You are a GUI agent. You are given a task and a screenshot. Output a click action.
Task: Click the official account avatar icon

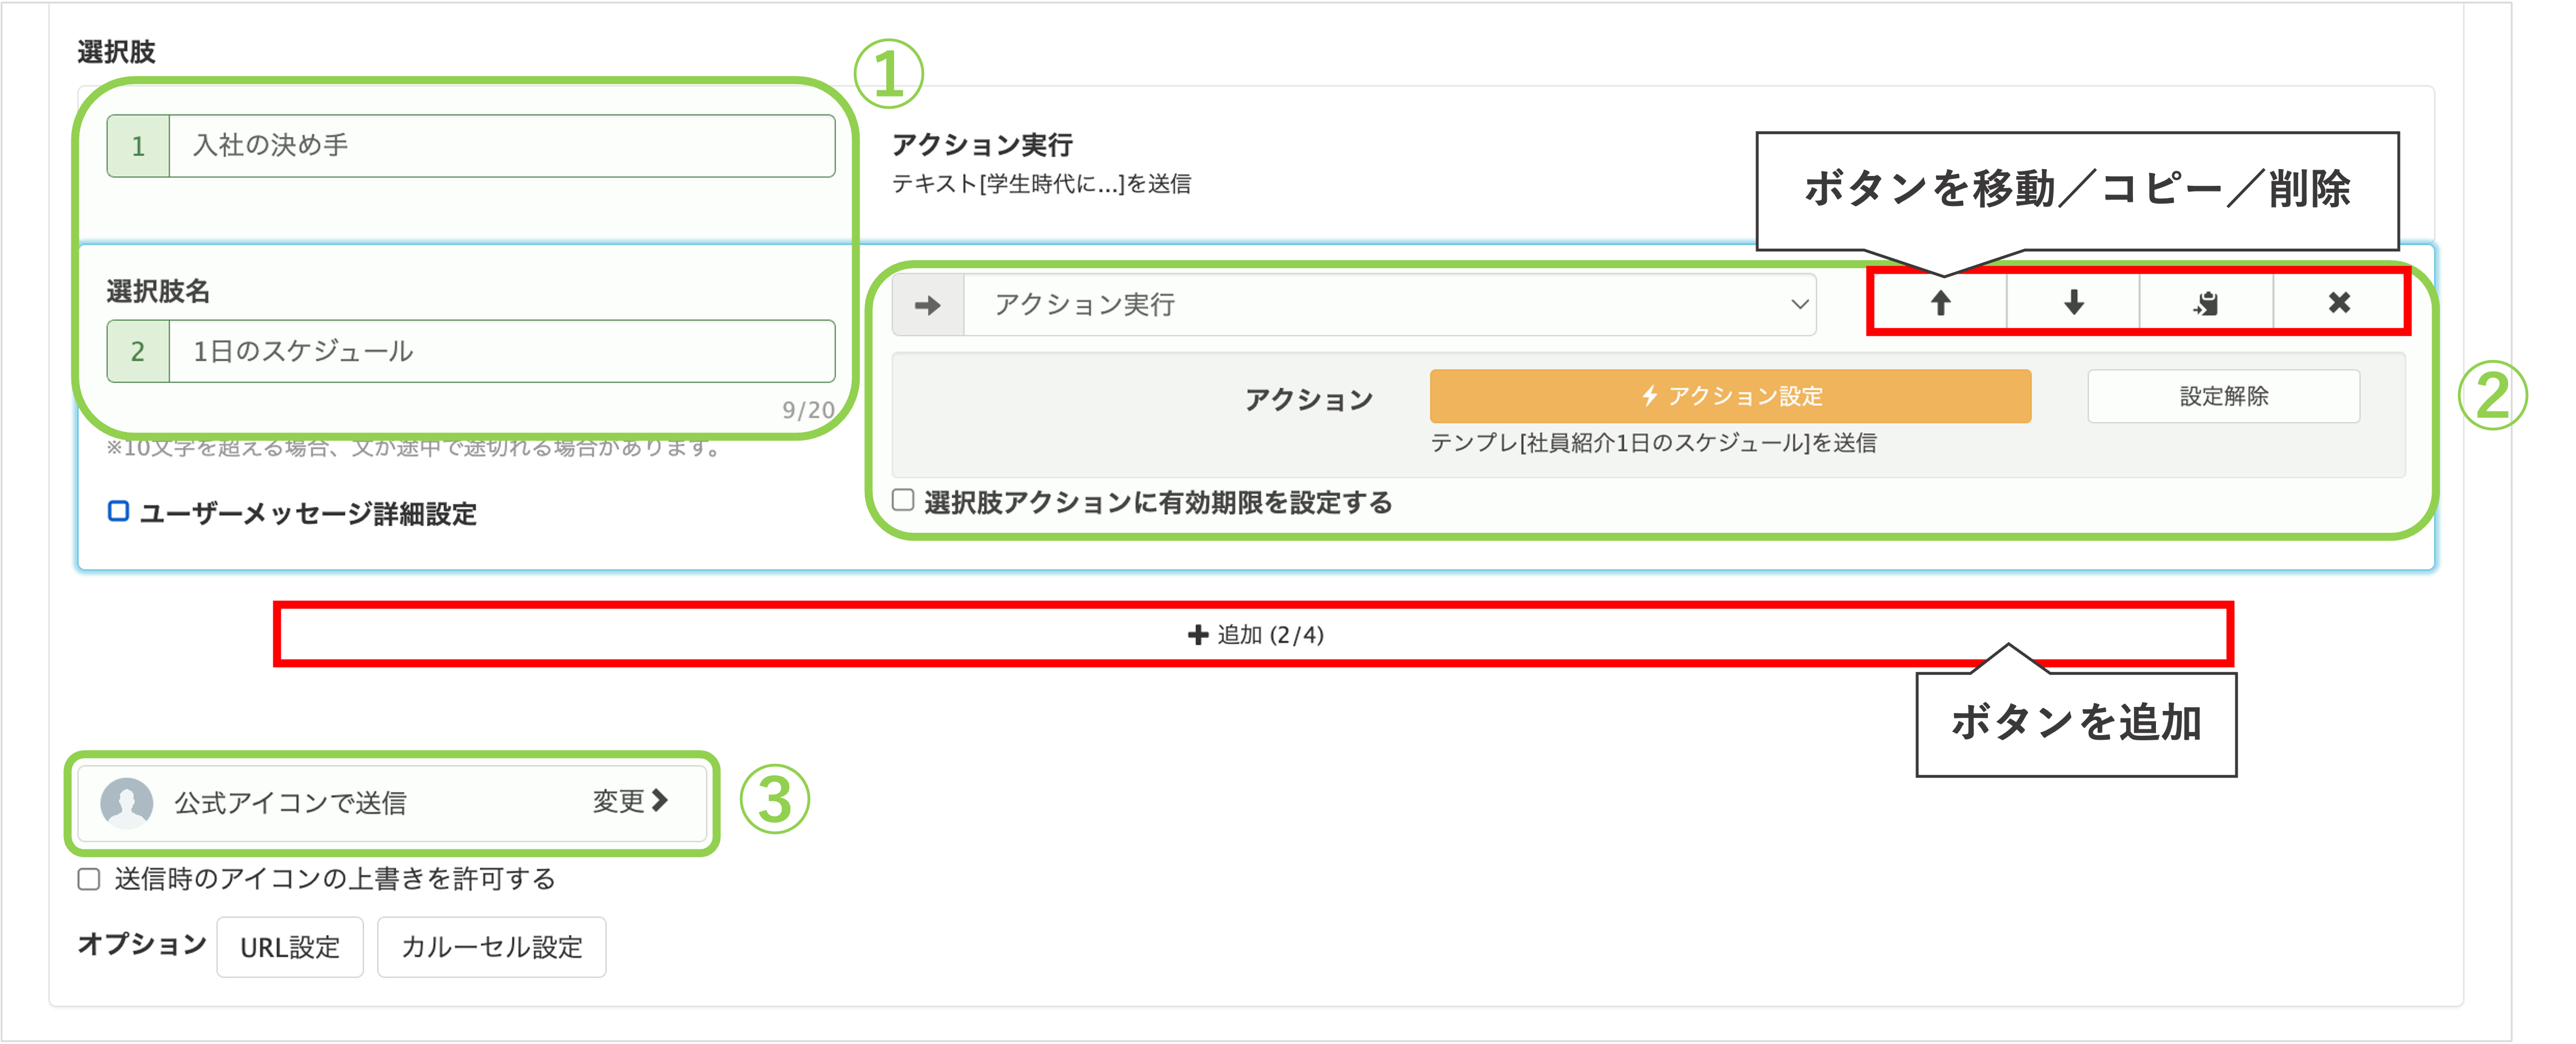point(127,802)
